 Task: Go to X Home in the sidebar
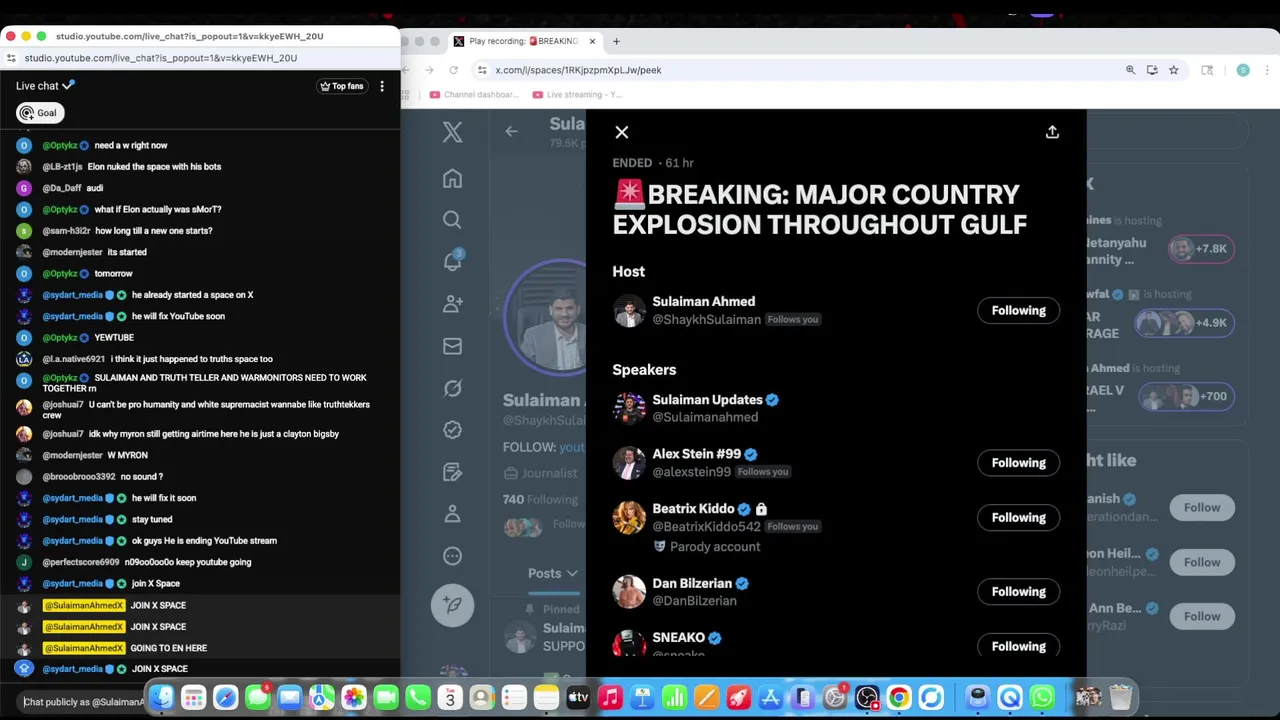coord(452,179)
